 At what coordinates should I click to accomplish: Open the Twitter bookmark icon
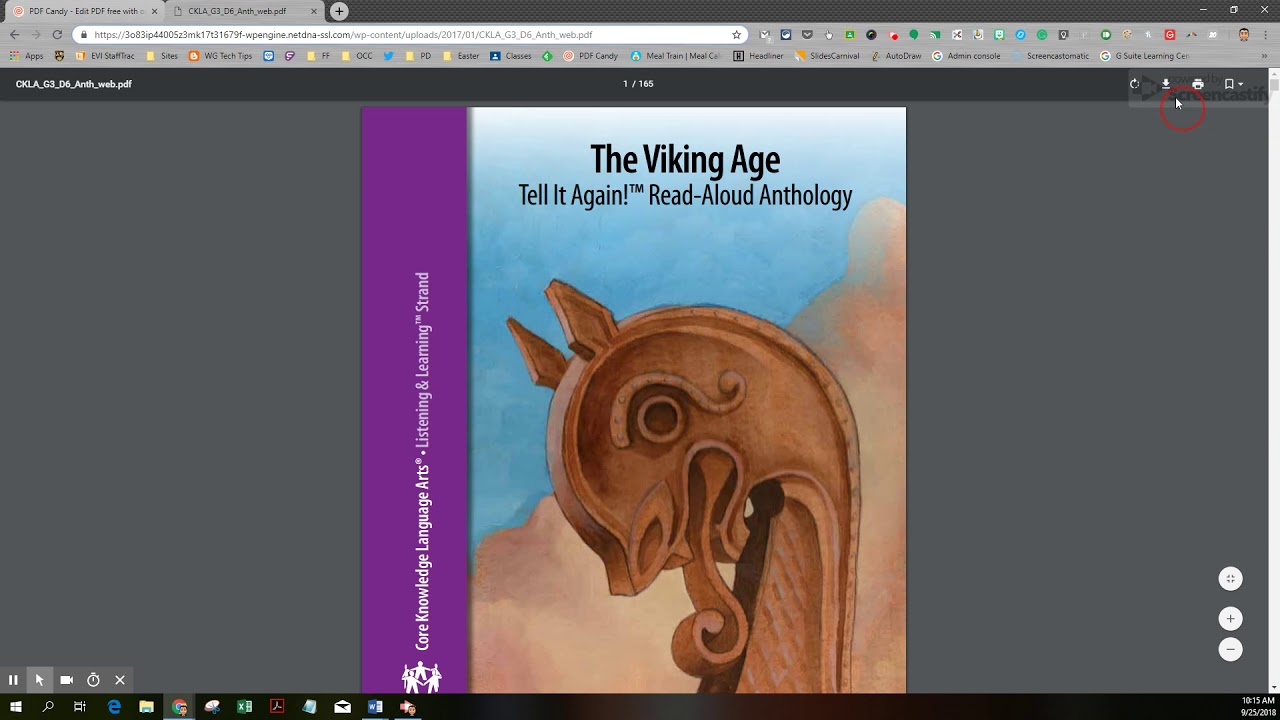pos(388,56)
